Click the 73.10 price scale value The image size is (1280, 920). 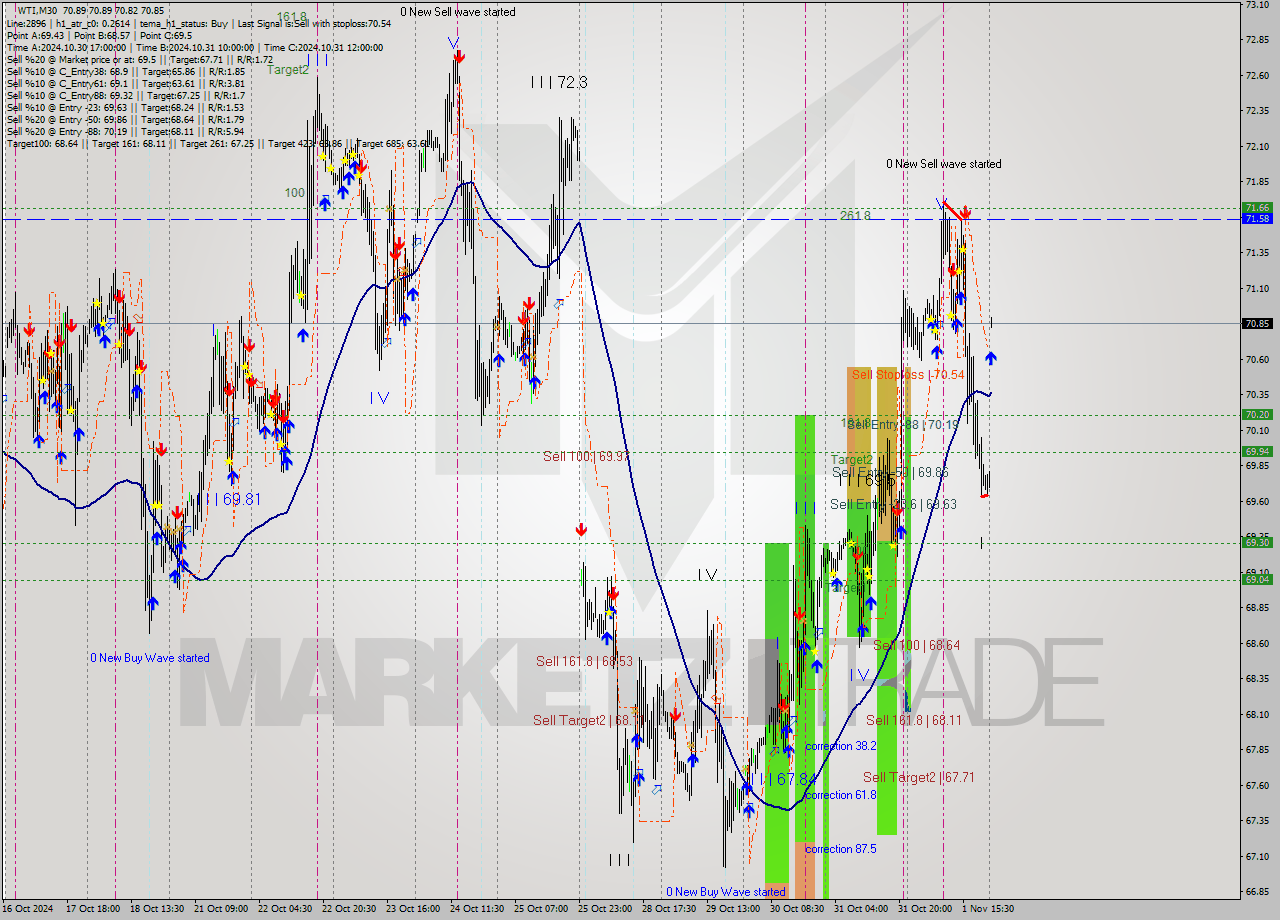pos(1258,5)
